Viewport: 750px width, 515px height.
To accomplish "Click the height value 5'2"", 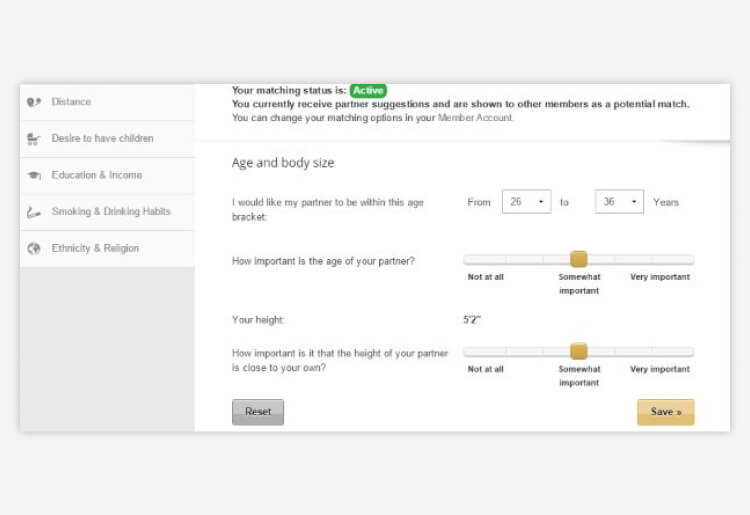I will click(472, 319).
